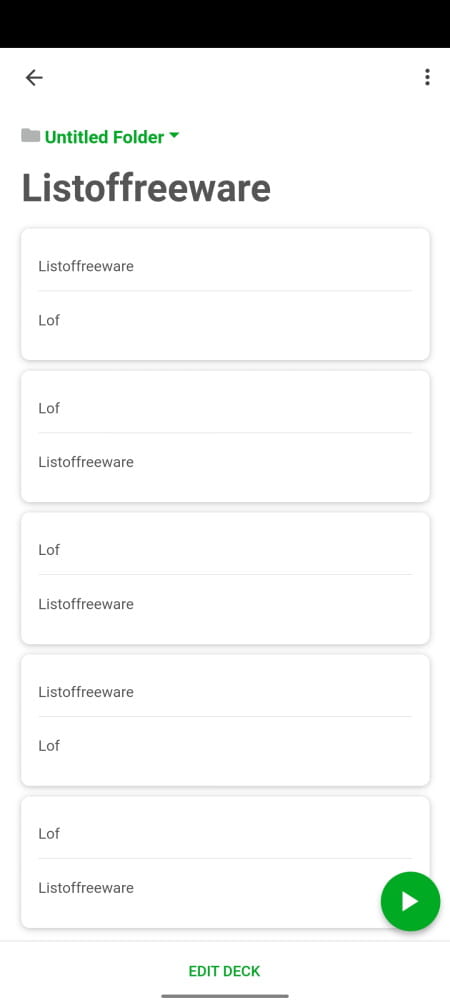Open the EDIT DECK button

point(224,971)
